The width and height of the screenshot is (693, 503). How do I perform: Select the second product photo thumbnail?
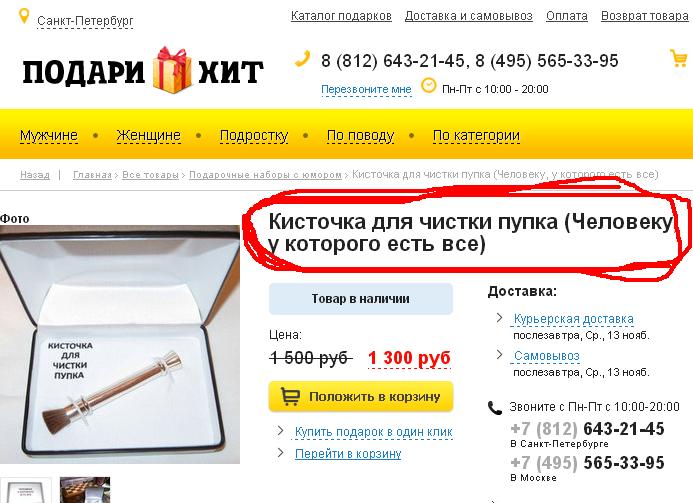coord(85,490)
